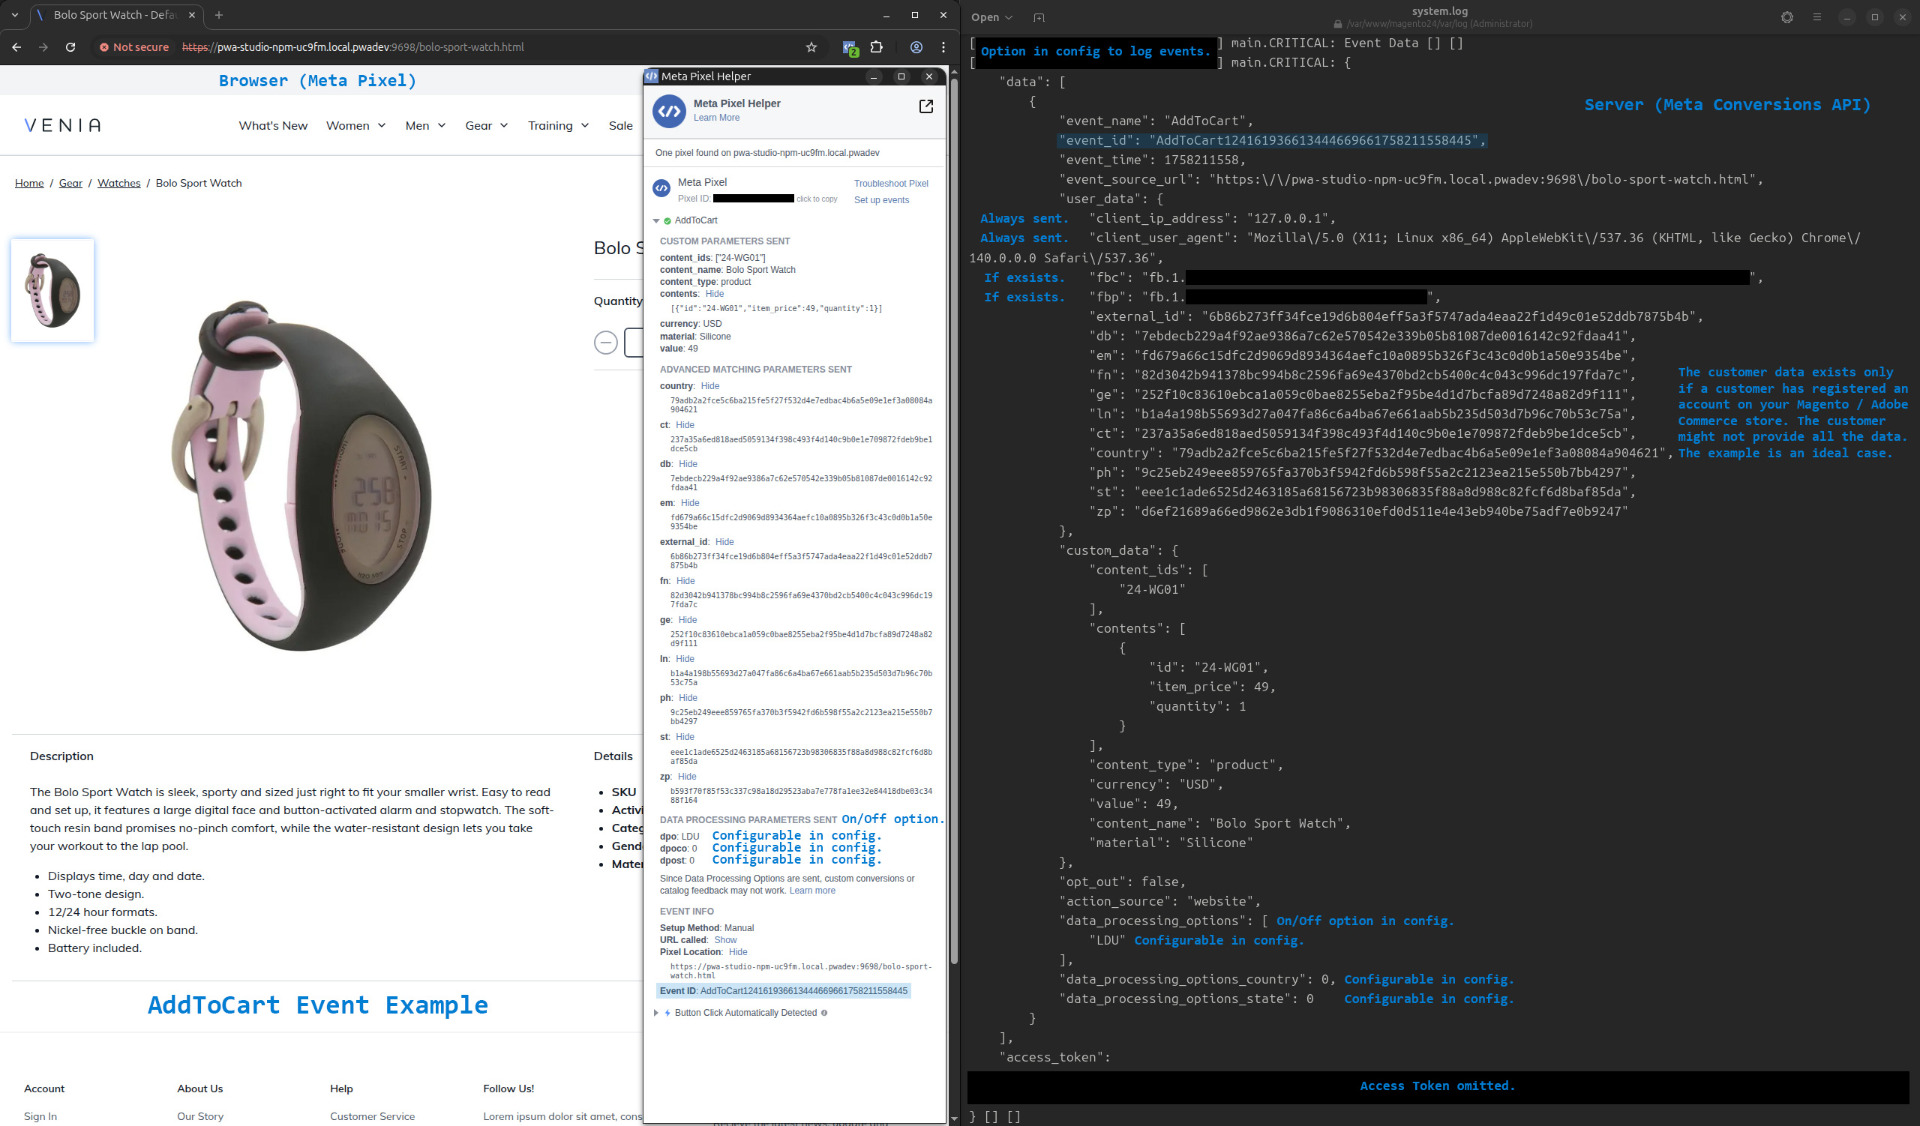Screen dimensions: 1920x1126
Task: Show the URL called value
Action: pos(725,940)
